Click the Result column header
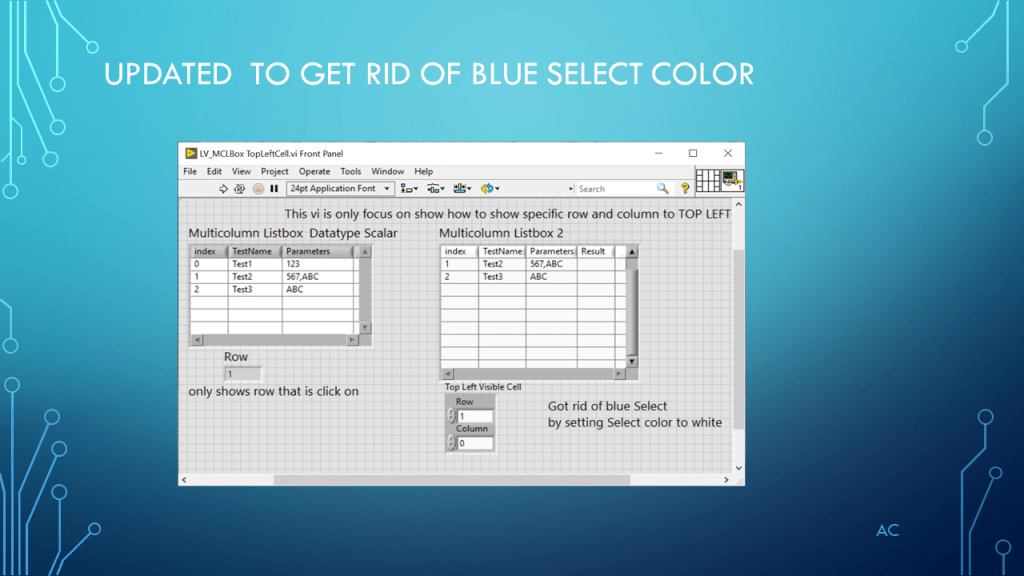This screenshot has width=1024, height=576. point(594,251)
